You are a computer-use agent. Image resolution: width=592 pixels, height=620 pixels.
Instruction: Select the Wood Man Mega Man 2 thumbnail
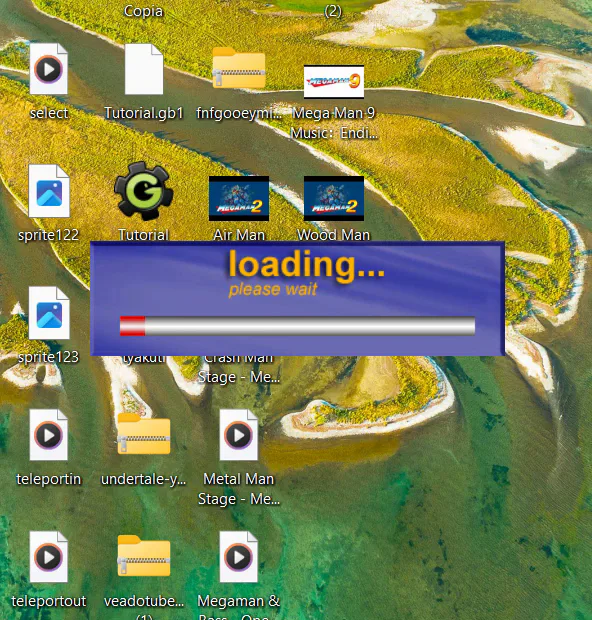point(334,198)
